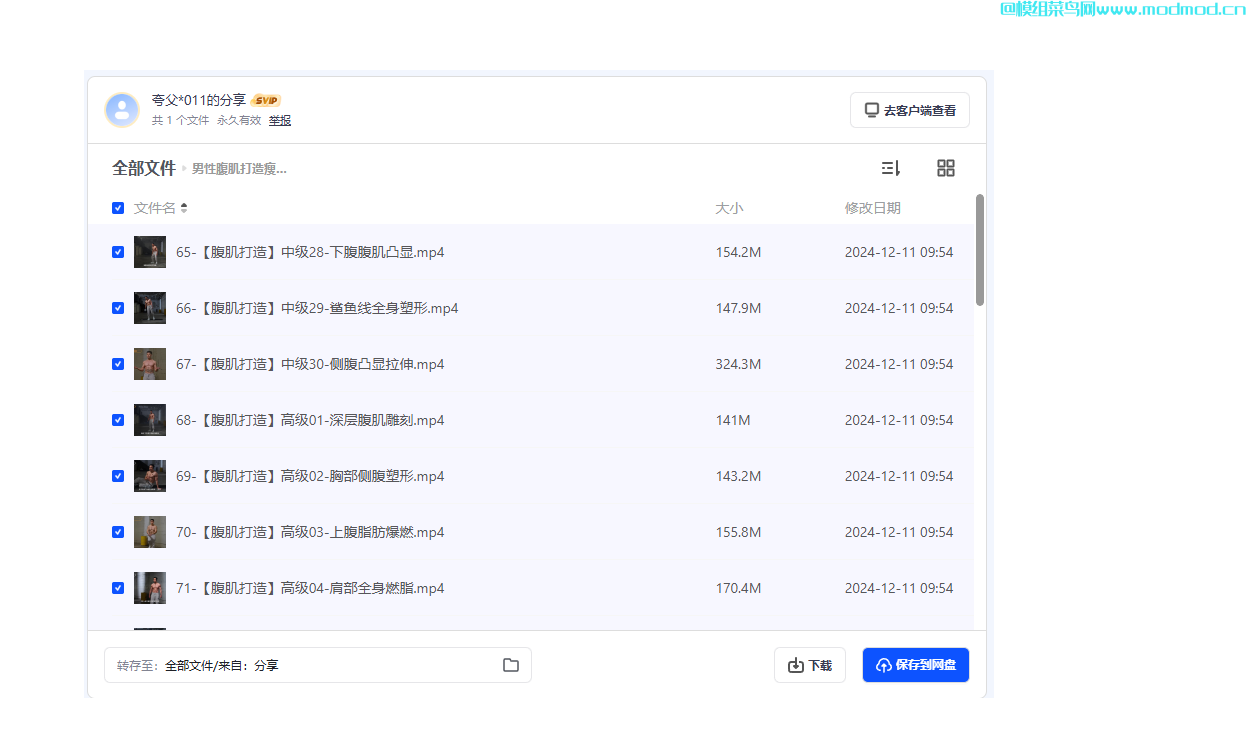Click the 文件名 column header

pyautogui.click(x=155, y=208)
